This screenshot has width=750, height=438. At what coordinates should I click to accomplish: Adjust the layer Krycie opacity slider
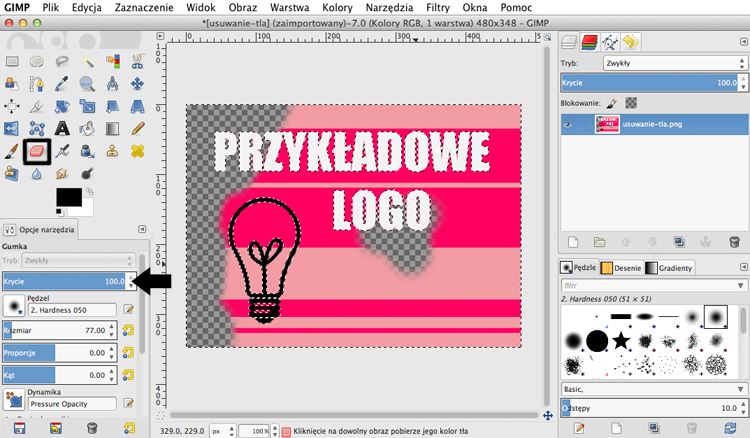pos(650,83)
